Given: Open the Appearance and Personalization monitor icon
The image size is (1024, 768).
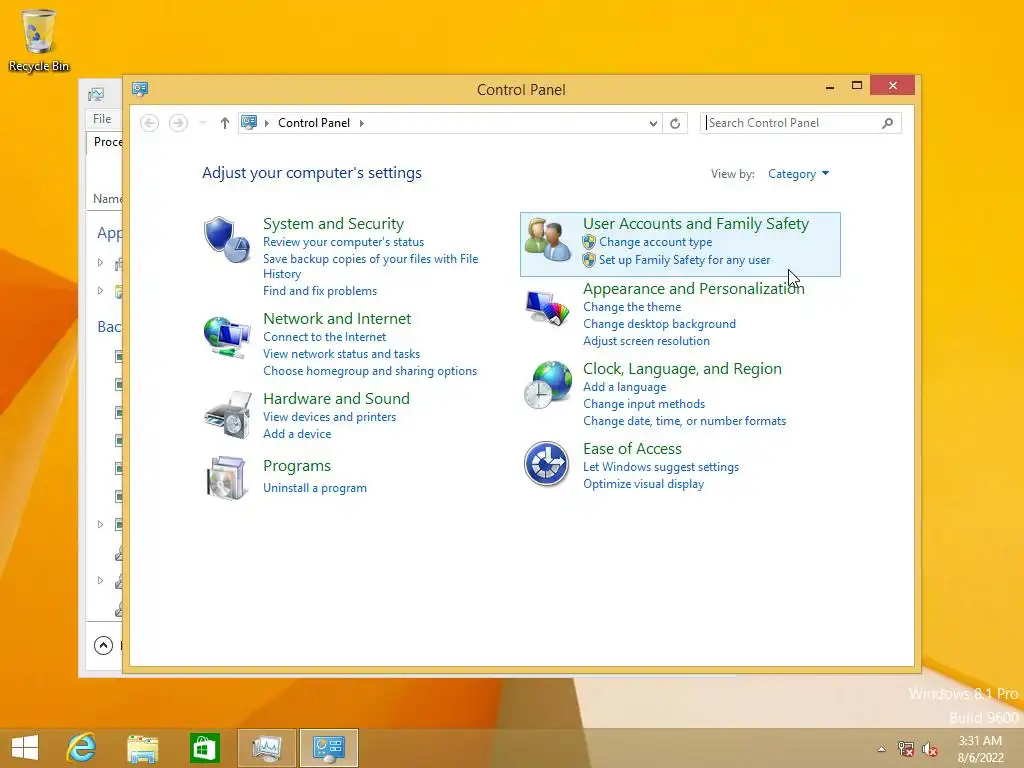Looking at the screenshot, I should coord(547,308).
